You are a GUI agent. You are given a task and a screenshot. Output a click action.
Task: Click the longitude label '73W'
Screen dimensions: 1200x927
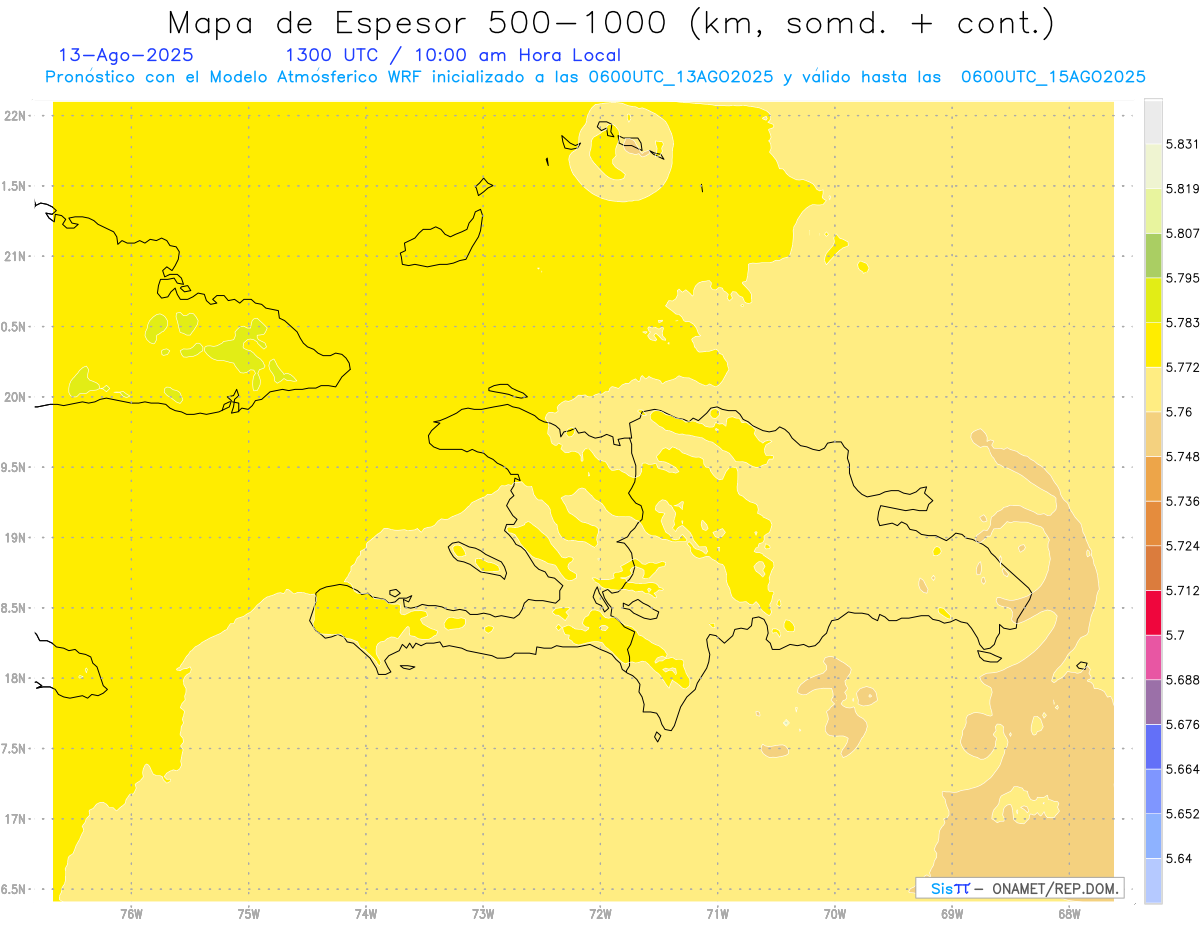tap(483, 914)
